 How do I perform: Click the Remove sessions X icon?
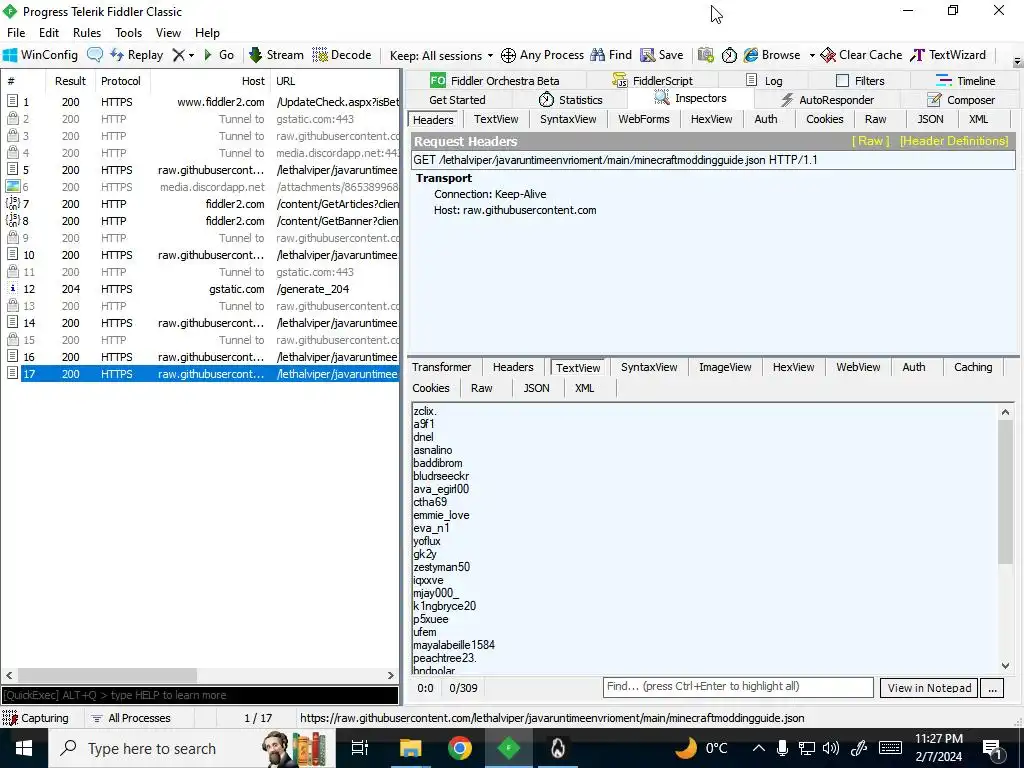point(178,55)
